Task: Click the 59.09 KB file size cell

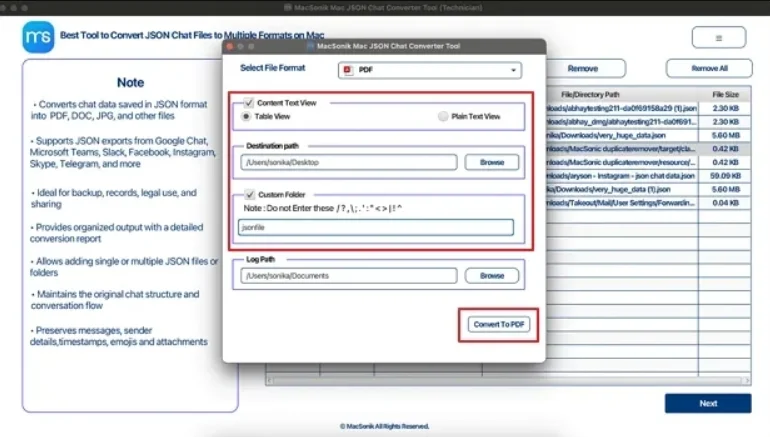Action: pos(725,176)
